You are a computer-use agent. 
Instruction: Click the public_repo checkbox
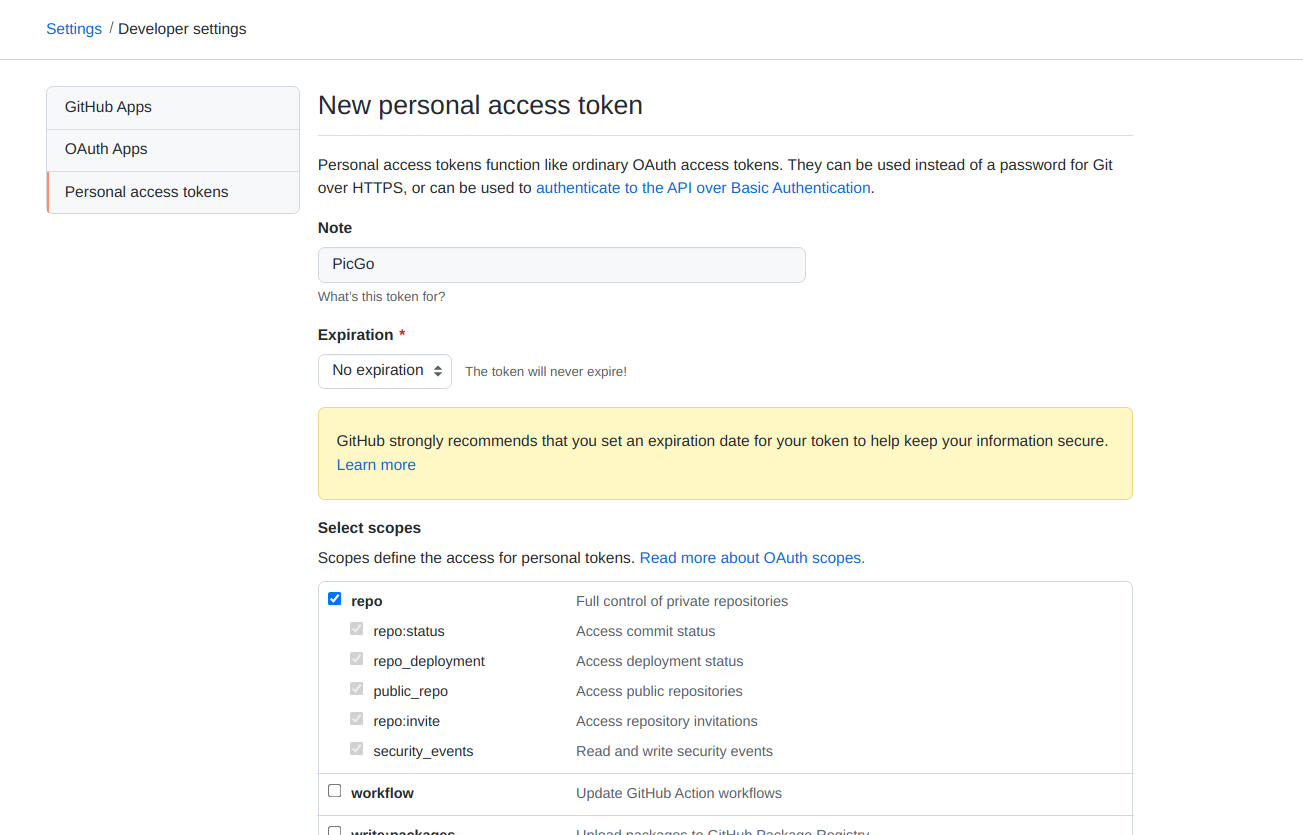[357, 689]
